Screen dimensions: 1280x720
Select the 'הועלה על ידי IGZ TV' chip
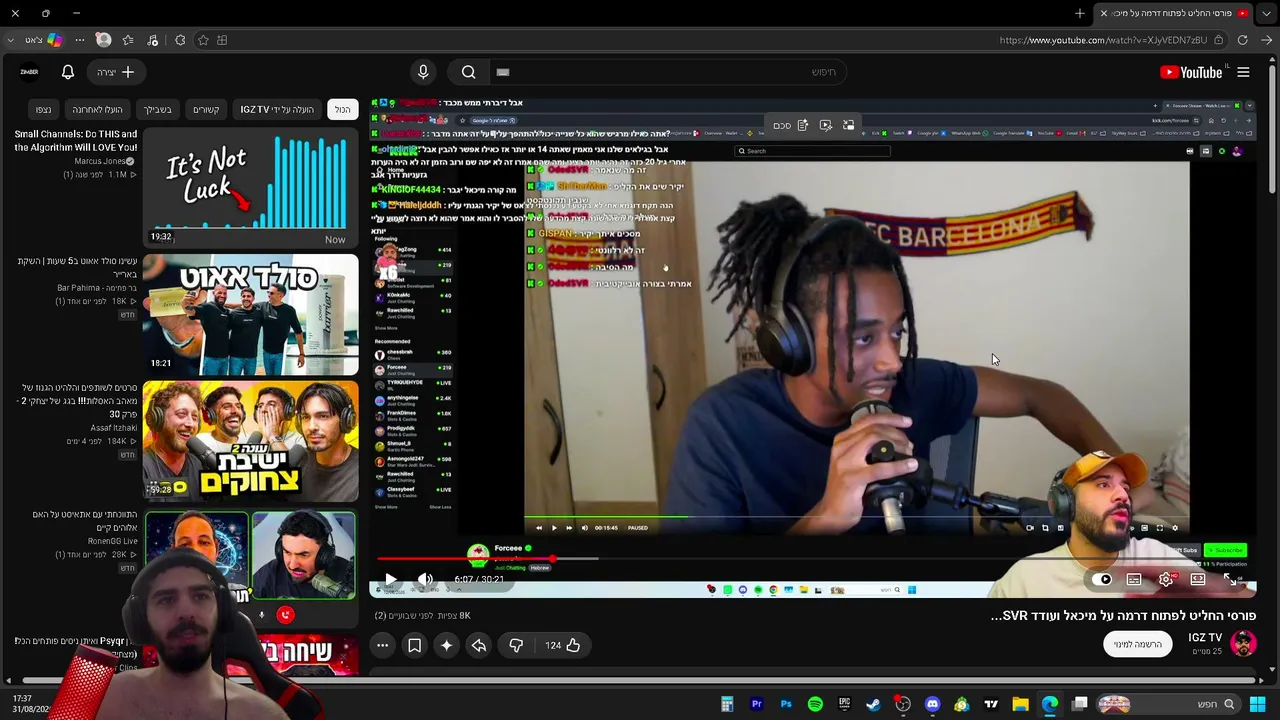277,109
